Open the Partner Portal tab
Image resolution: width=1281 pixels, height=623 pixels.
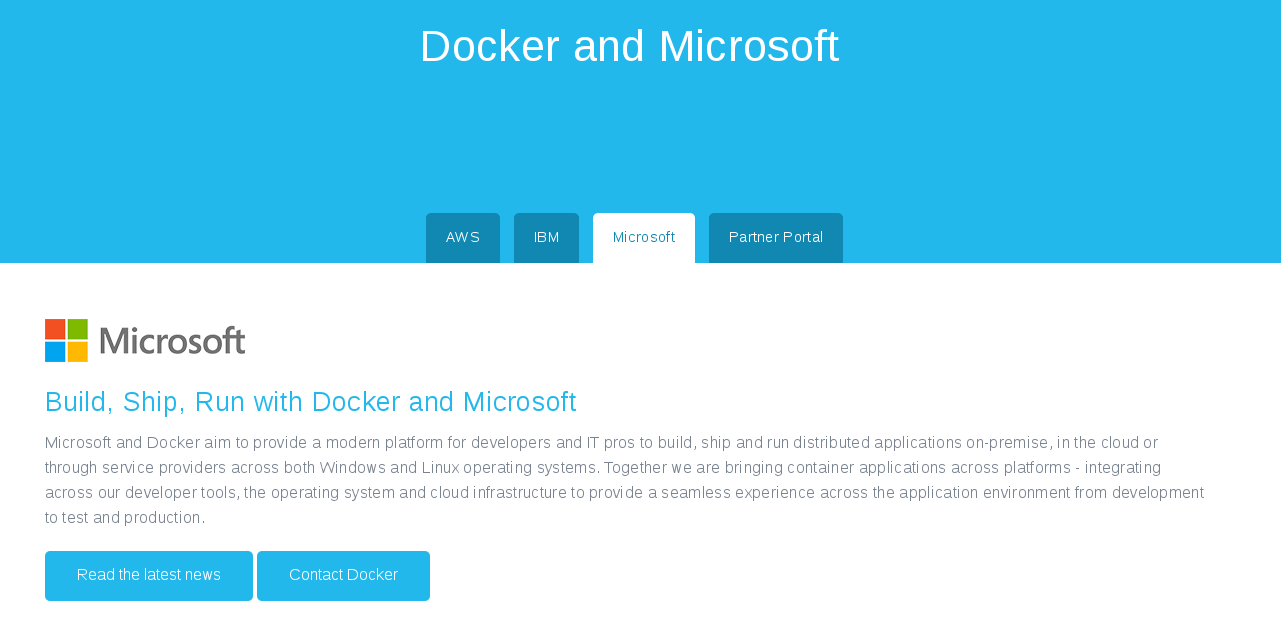point(776,238)
